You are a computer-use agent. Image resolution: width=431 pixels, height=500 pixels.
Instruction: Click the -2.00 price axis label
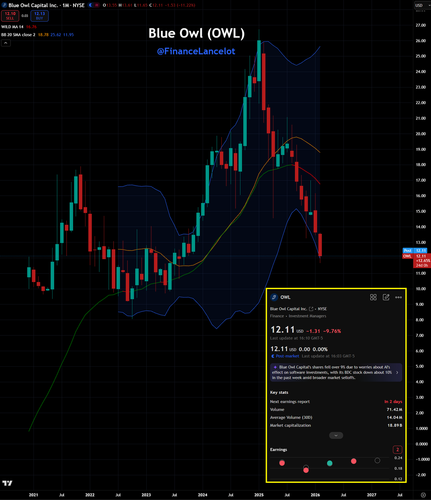click(421, 475)
